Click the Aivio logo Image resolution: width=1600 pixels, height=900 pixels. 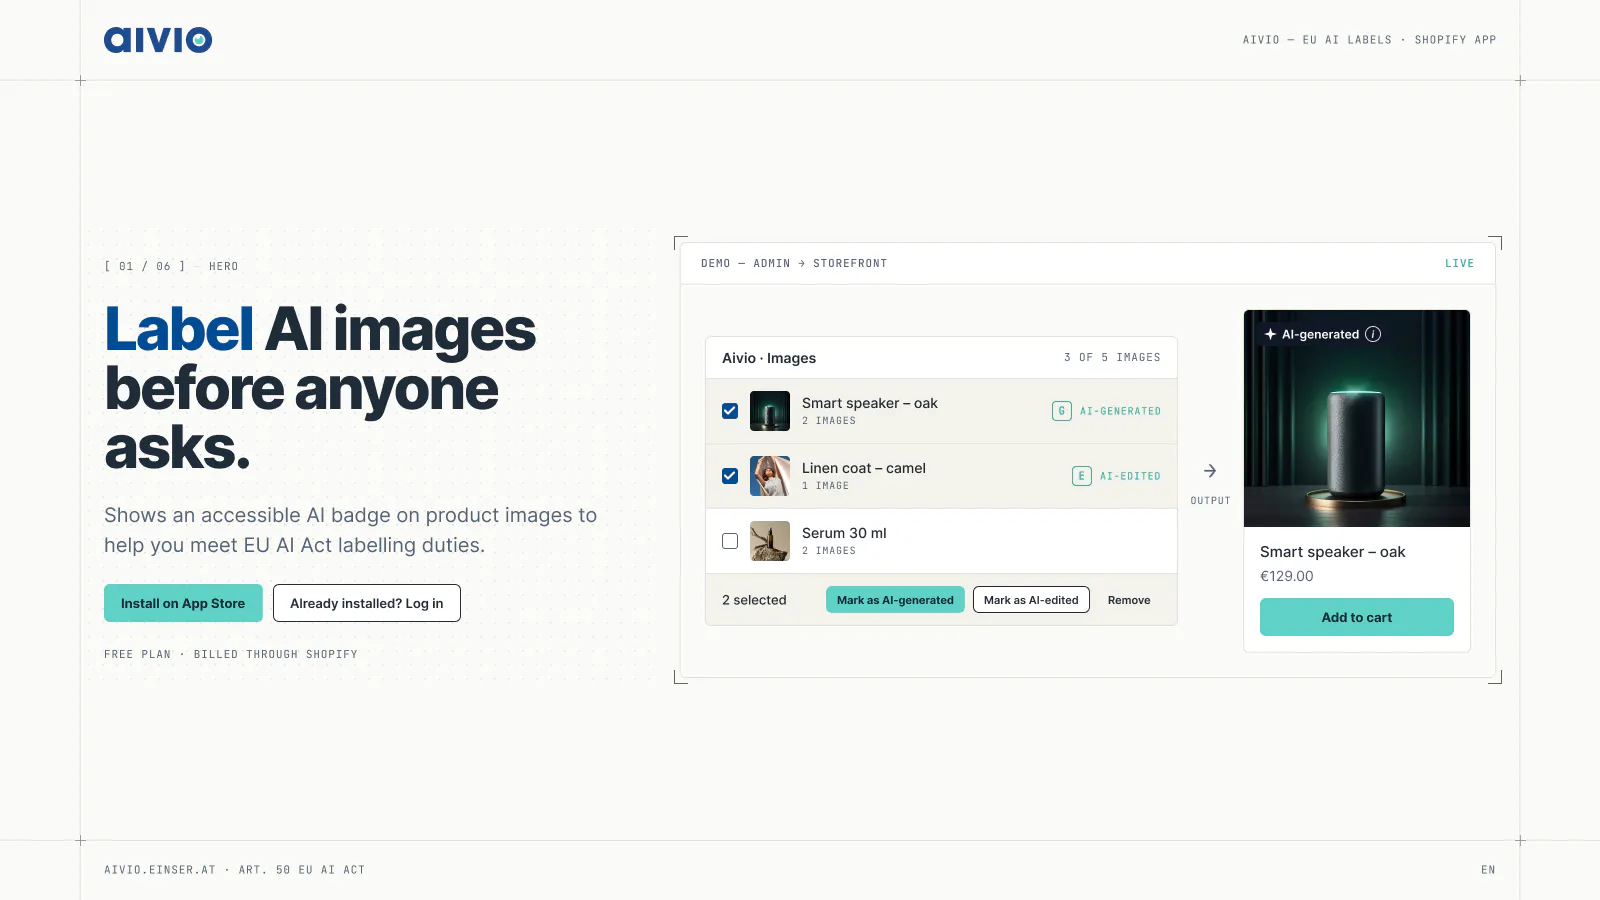coord(158,40)
